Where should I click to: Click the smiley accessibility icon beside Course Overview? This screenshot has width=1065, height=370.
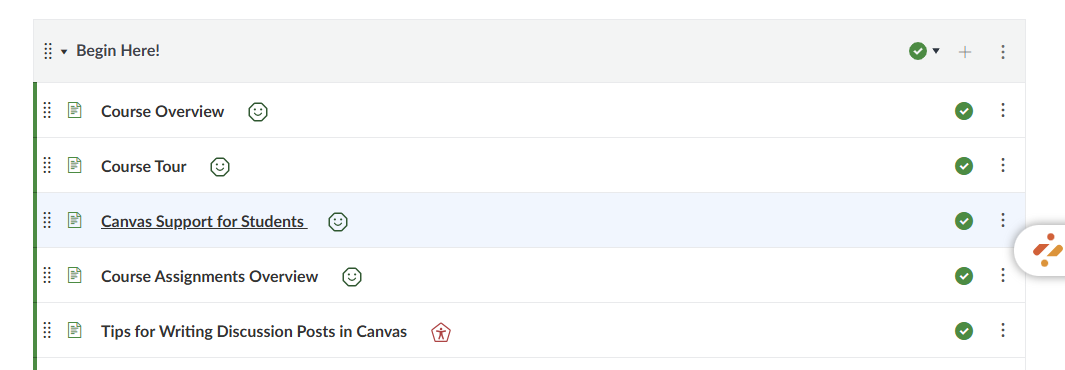(257, 111)
